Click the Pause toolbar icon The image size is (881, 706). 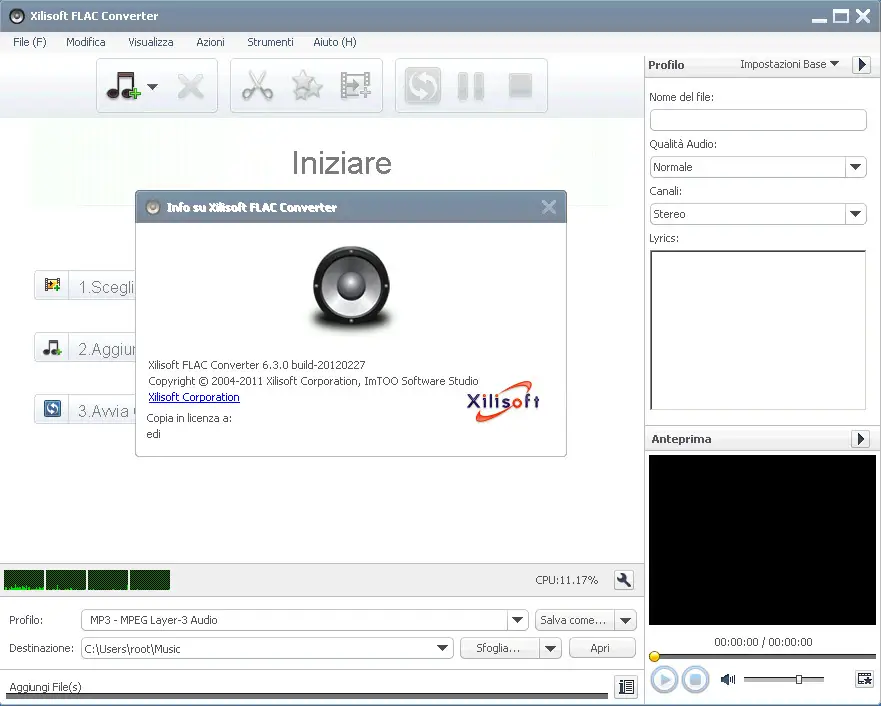coord(471,86)
